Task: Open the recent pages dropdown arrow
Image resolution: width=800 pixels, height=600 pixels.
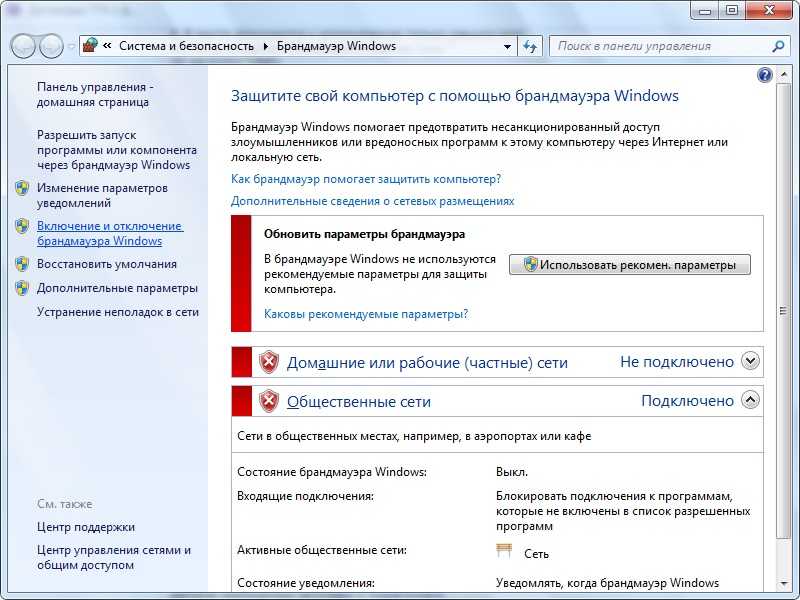Action: click(71, 46)
